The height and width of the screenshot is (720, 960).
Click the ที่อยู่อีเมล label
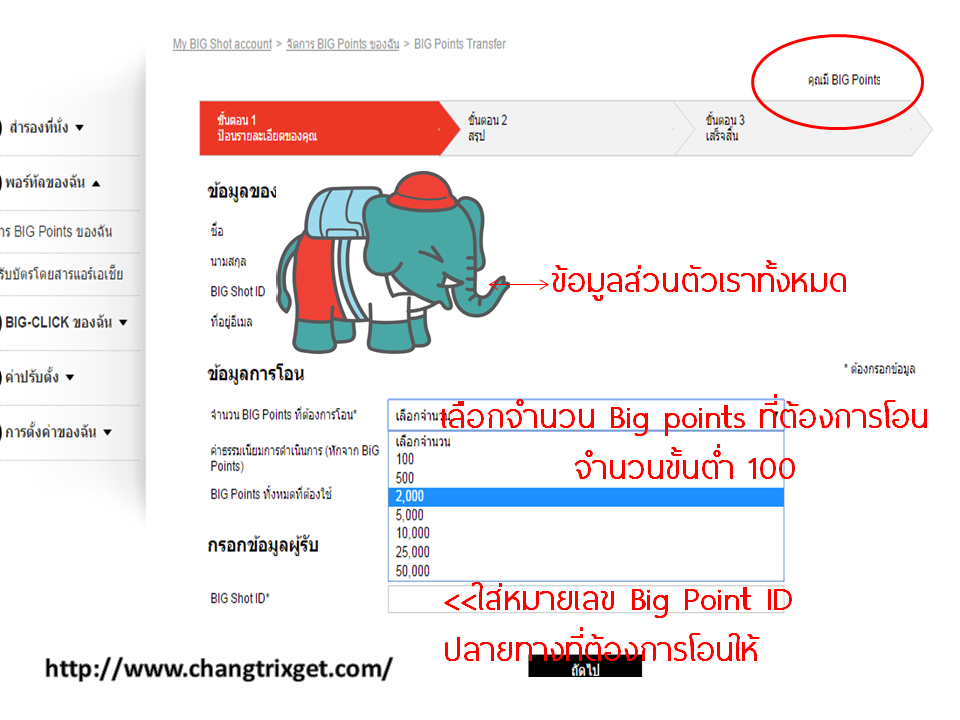[231, 321]
